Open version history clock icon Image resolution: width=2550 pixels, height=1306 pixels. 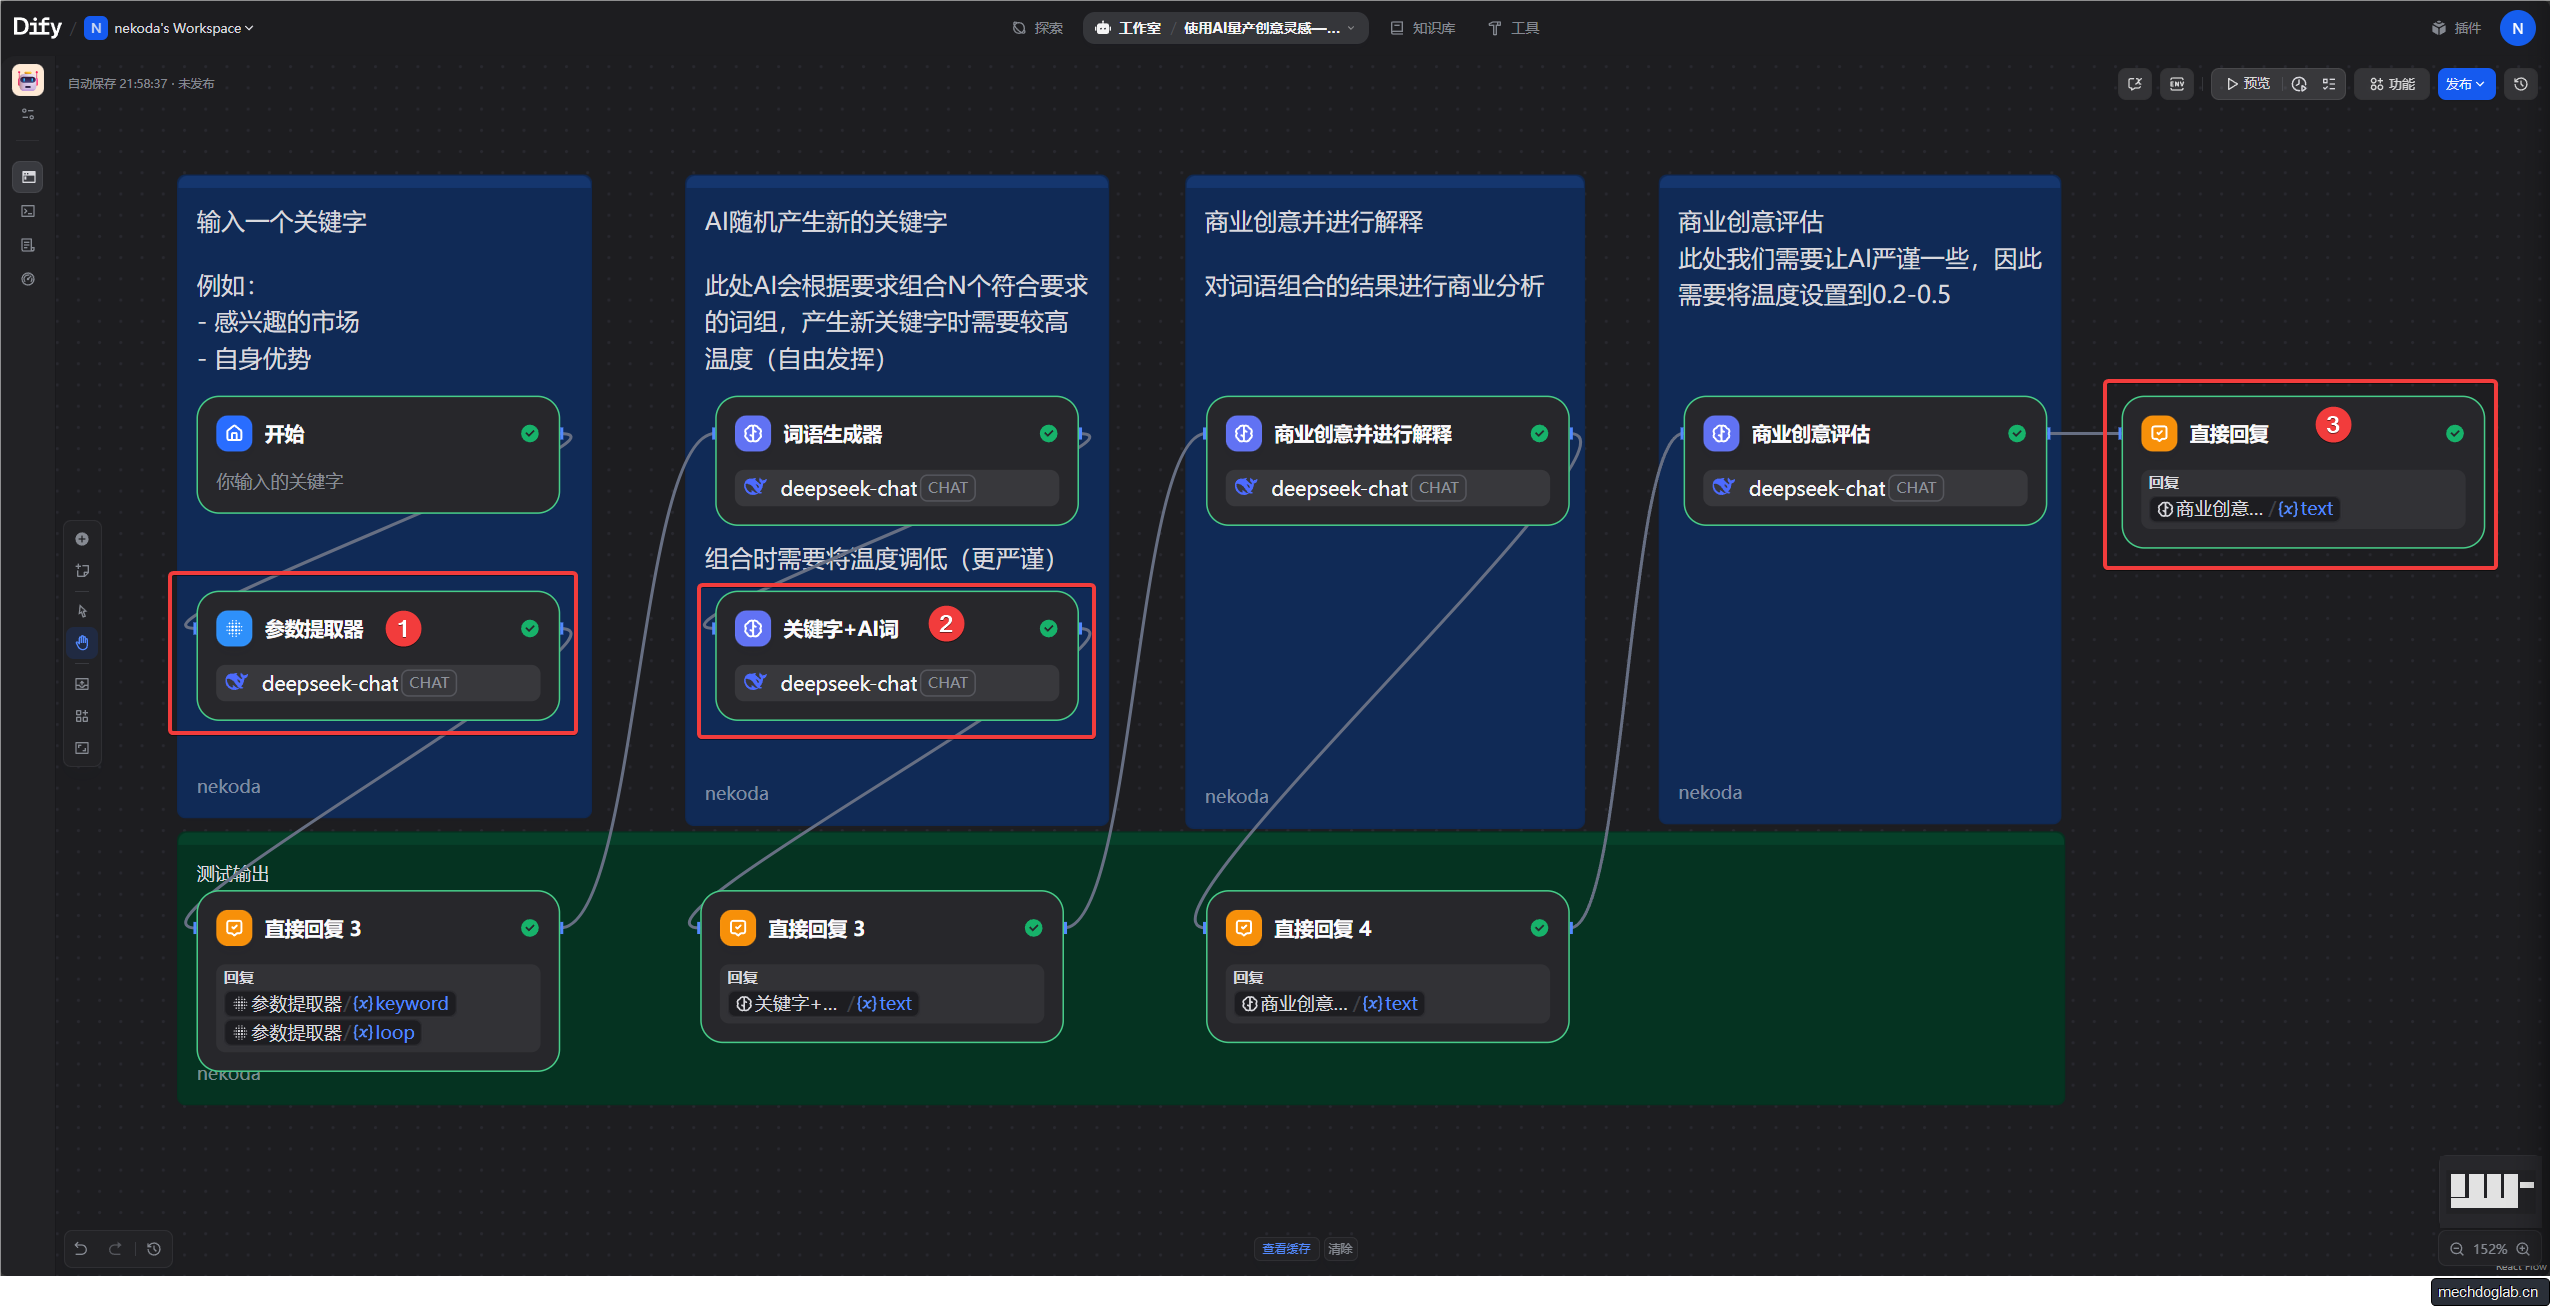2521,84
